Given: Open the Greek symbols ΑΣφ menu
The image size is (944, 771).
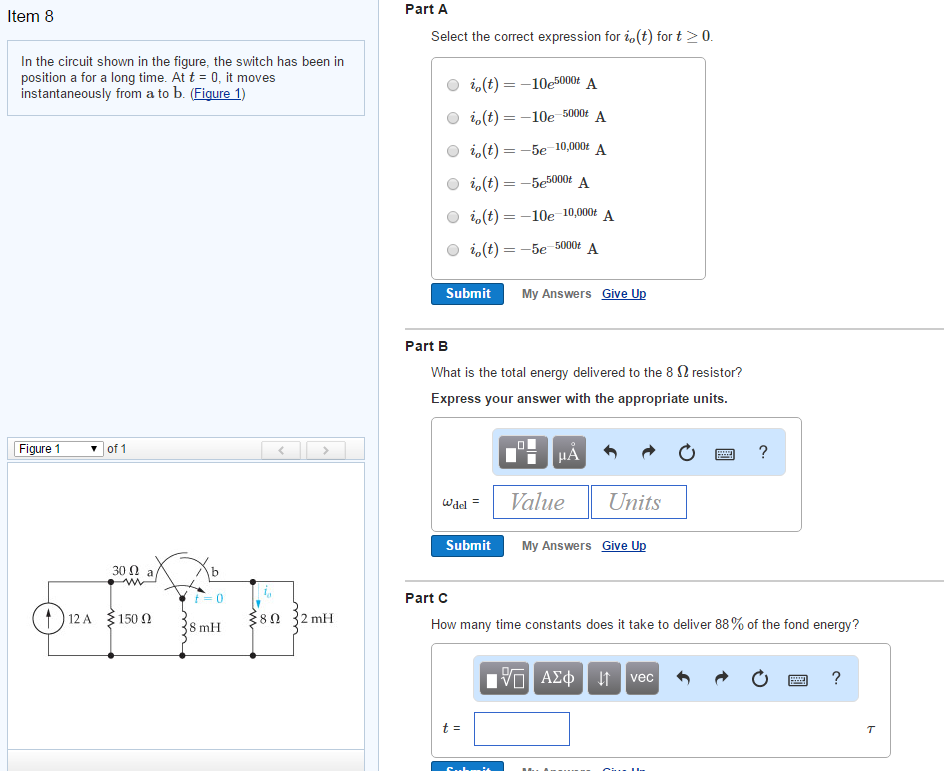Looking at the screenshot, I should coord(558,678).
